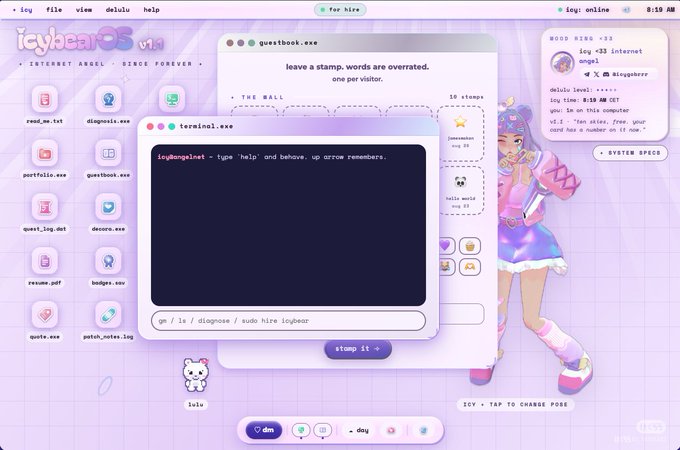The image size is (680, 450).
Task: Click the dm button in the dock
Action: pos(264,430)
